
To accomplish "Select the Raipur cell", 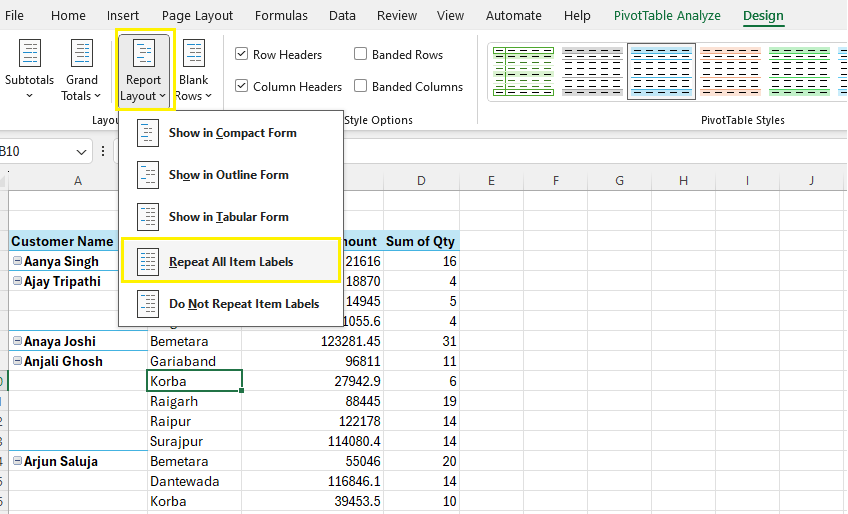I will [x=194, y=421].
